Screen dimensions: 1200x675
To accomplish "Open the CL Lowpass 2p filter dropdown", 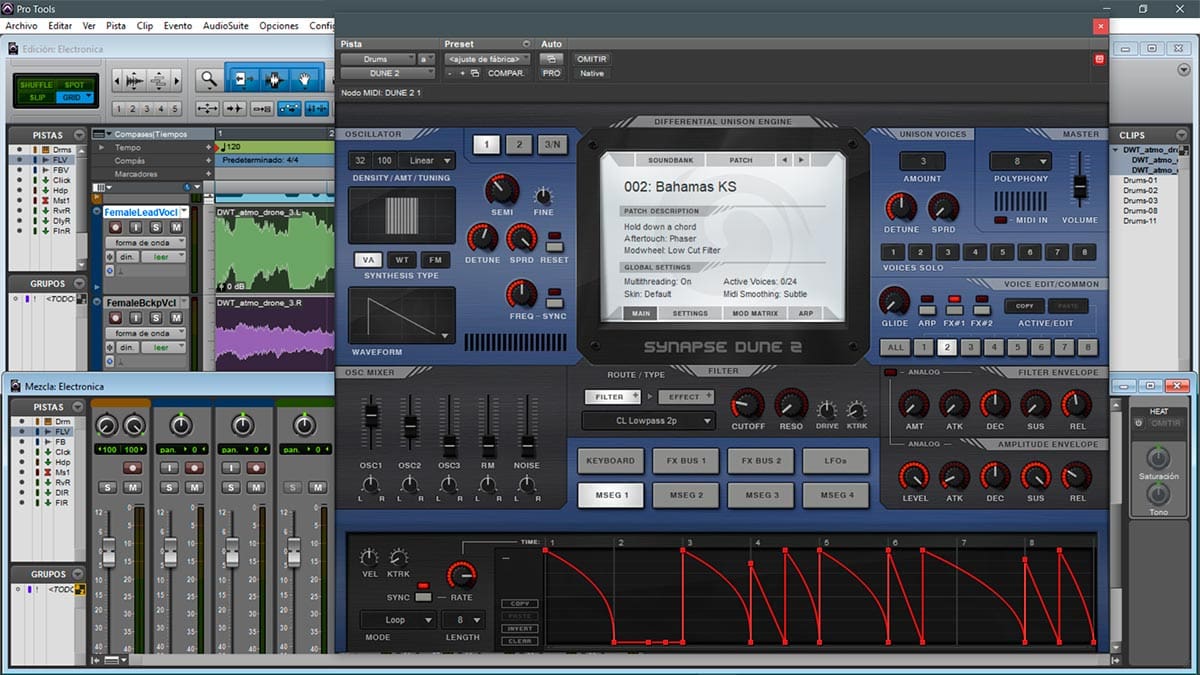I will click(650, 421).
